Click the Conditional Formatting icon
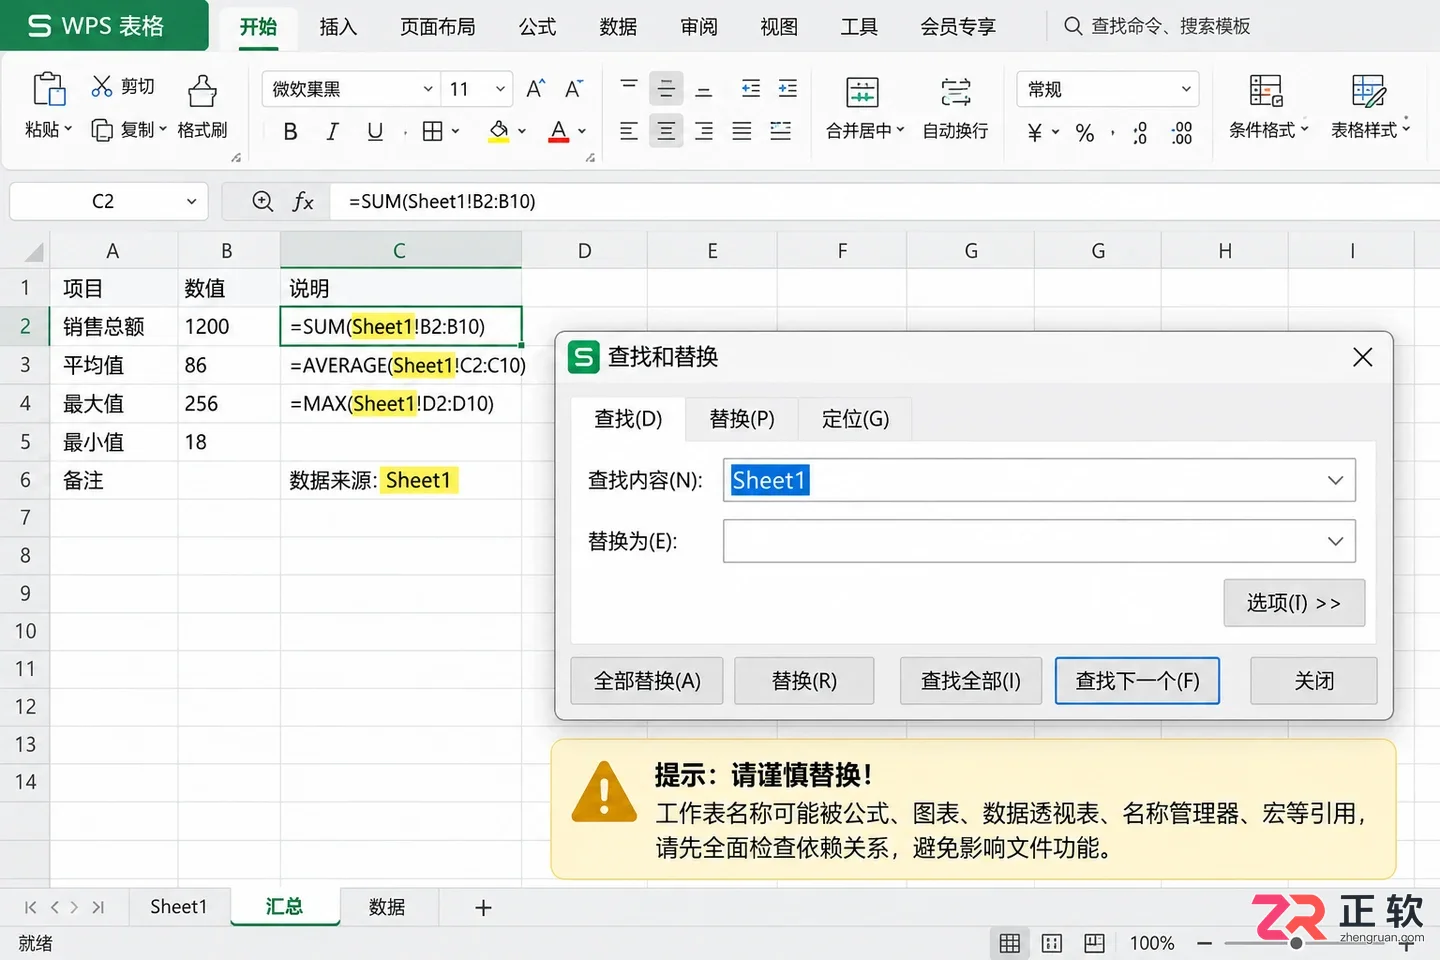The image size is (1440, 960). [x=1266, y=91]
